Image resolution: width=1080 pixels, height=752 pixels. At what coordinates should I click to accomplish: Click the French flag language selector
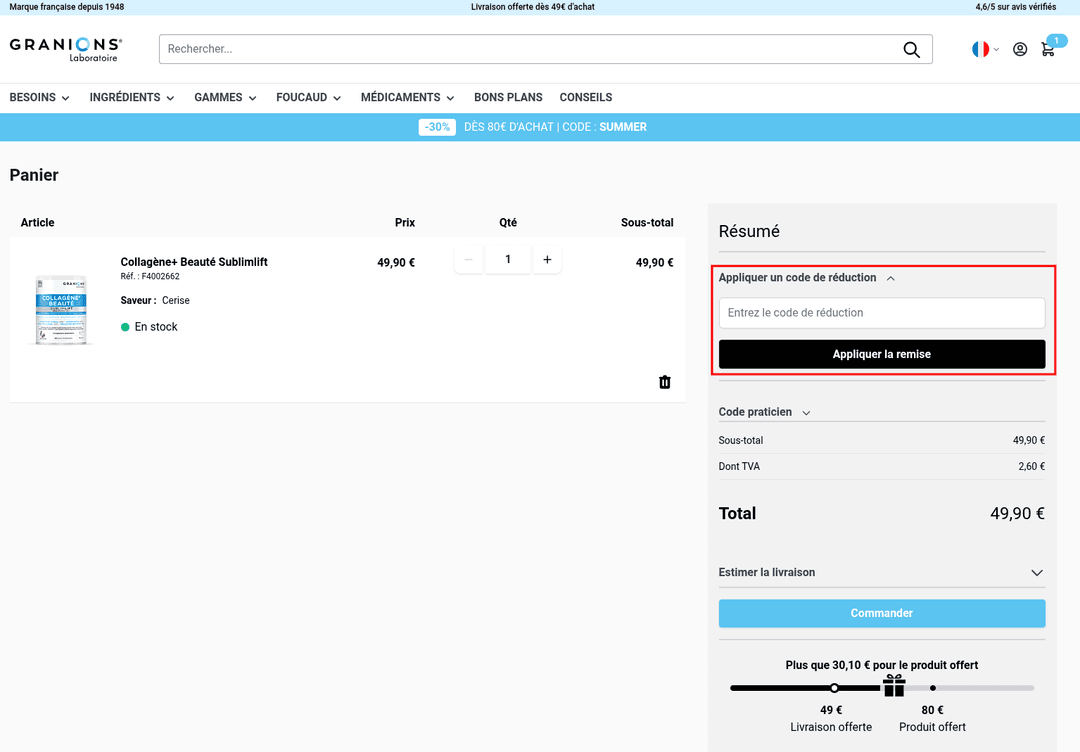980,50
